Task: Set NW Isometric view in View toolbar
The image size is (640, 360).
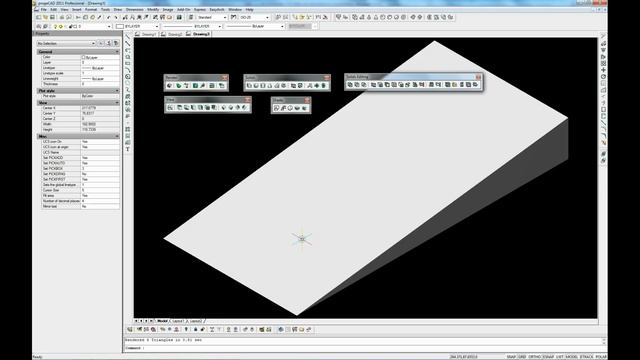Action: click(x=244, y=107)
